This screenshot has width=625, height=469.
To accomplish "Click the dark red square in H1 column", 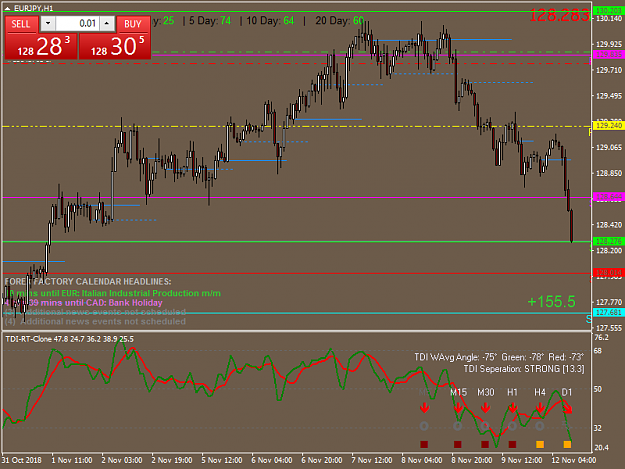I will point(513,444).
